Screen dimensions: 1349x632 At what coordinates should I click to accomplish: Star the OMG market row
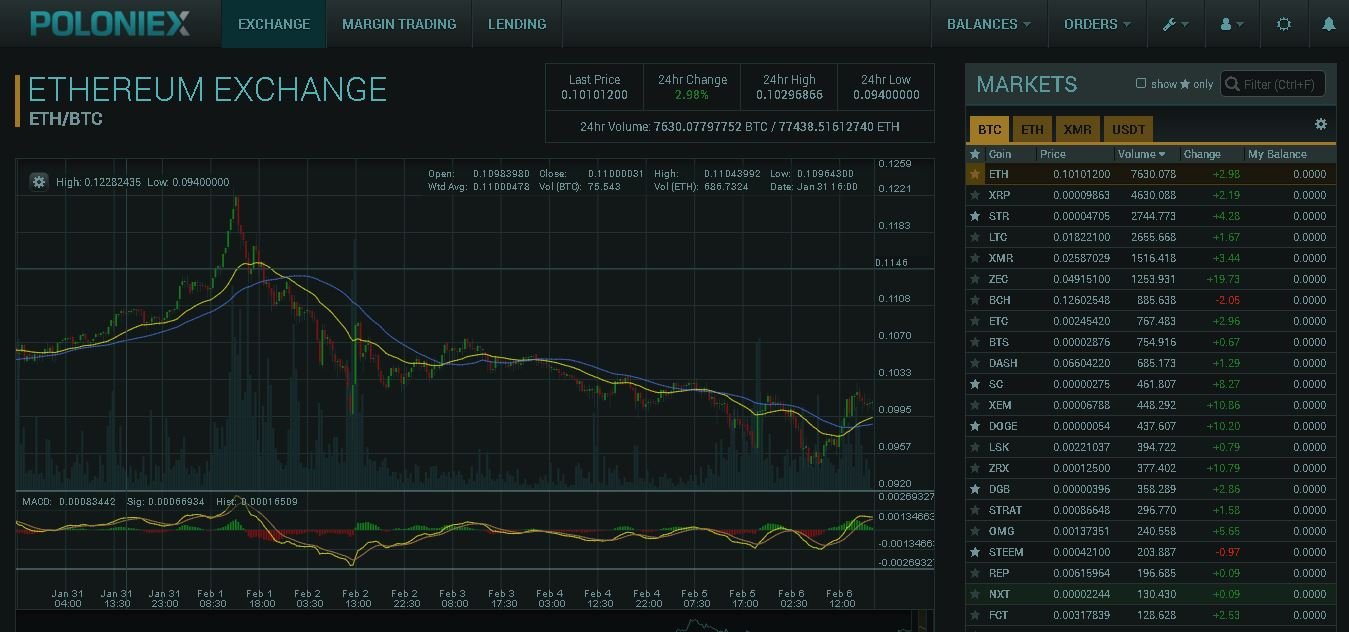pos(974,531)
